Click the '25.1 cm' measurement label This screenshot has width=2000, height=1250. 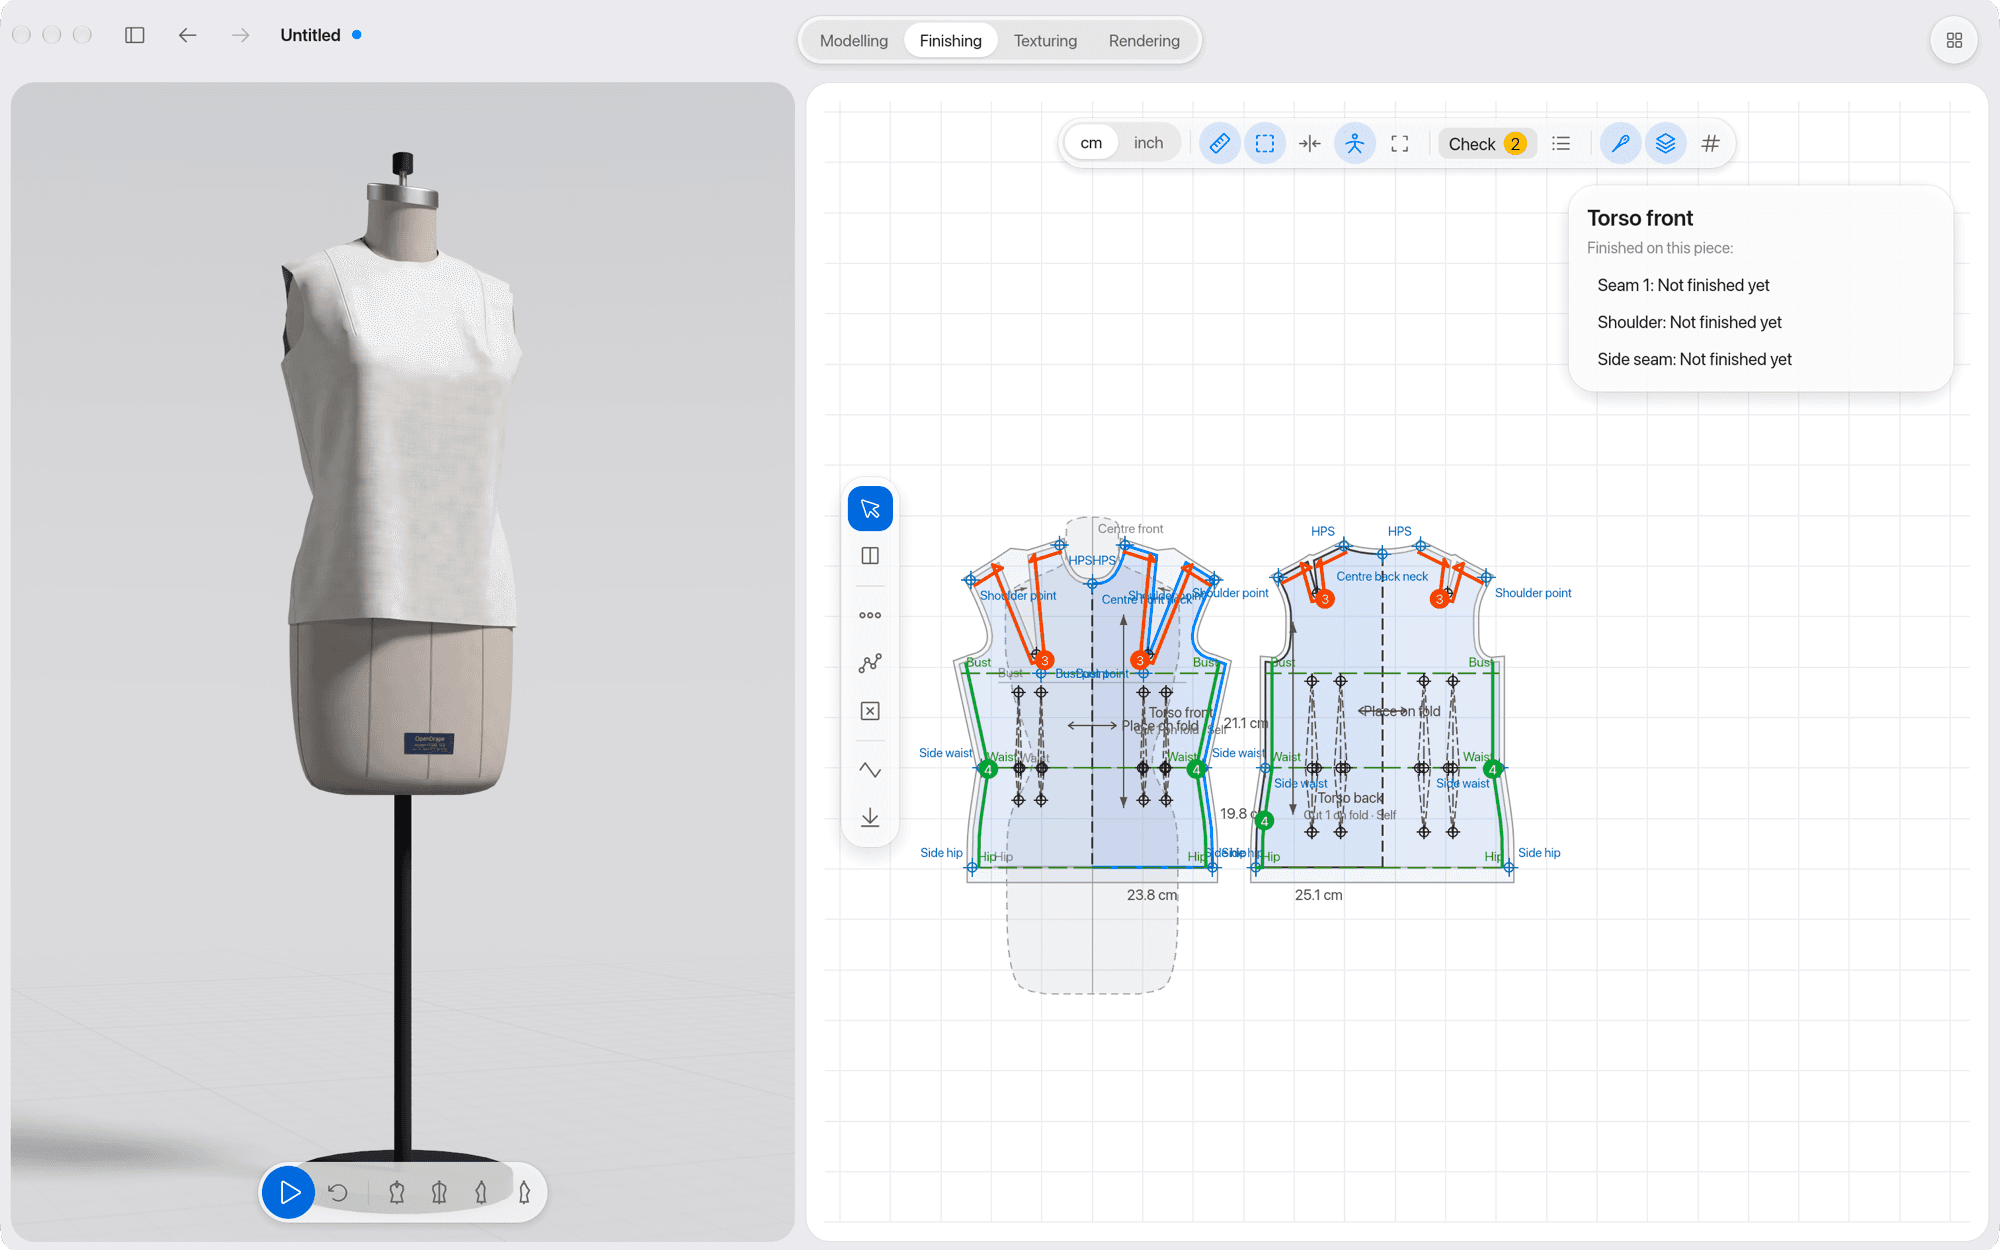pyautogui.click(x=1318, y=895)
